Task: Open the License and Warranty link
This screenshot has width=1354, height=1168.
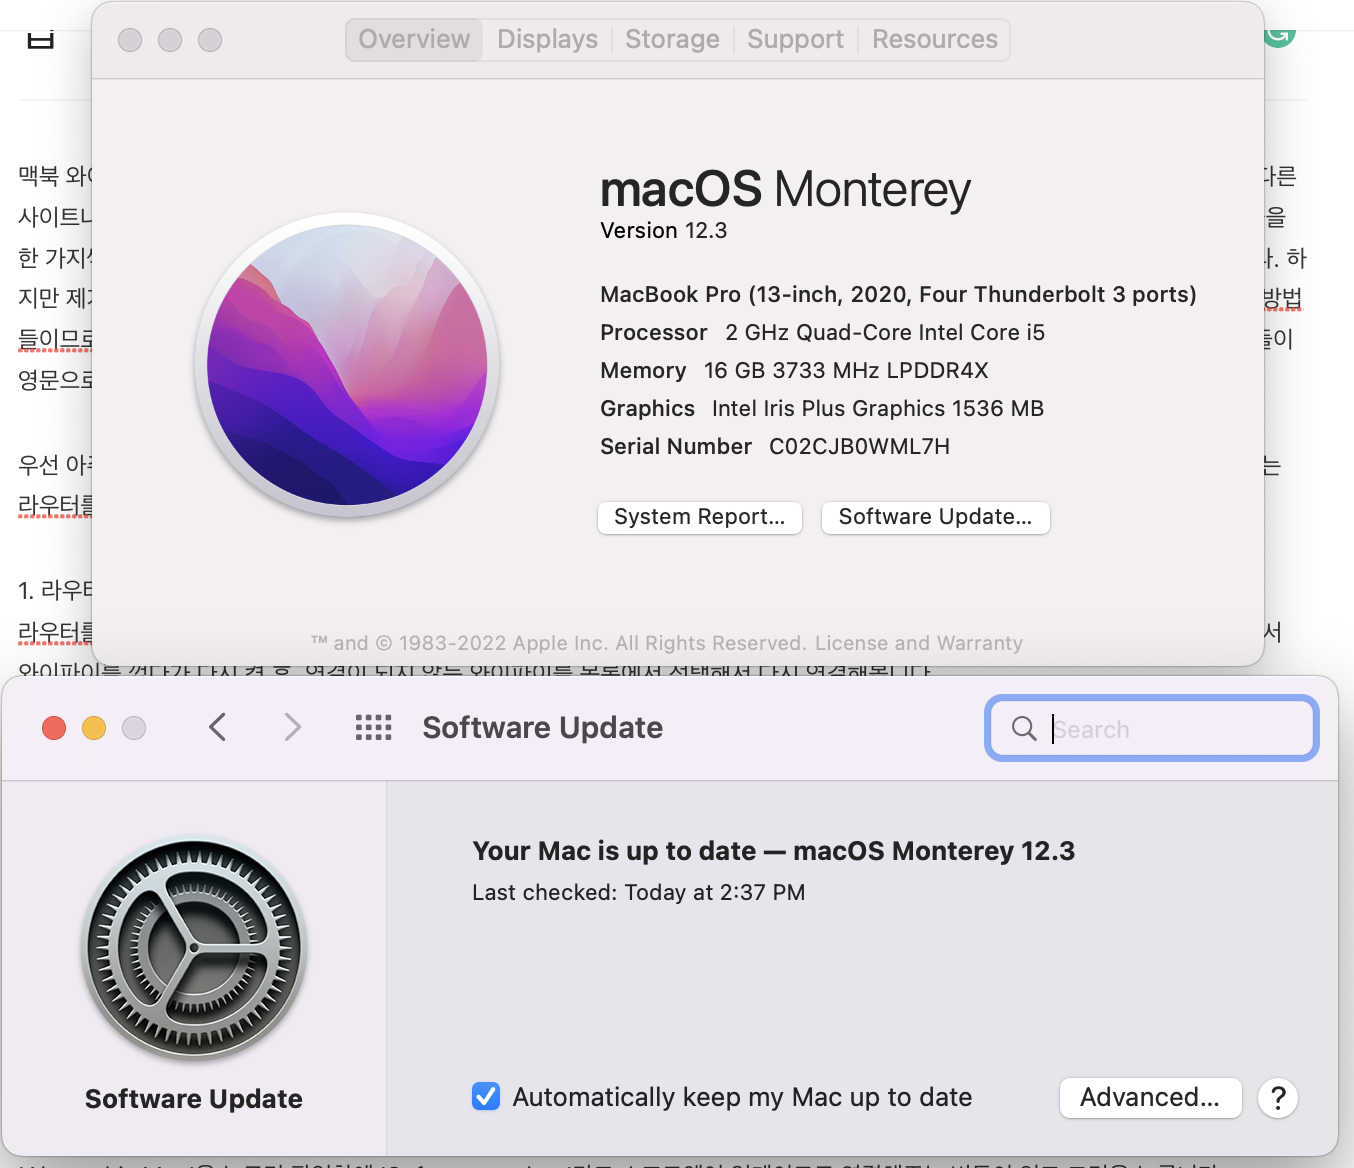Action: coord(919,643)
